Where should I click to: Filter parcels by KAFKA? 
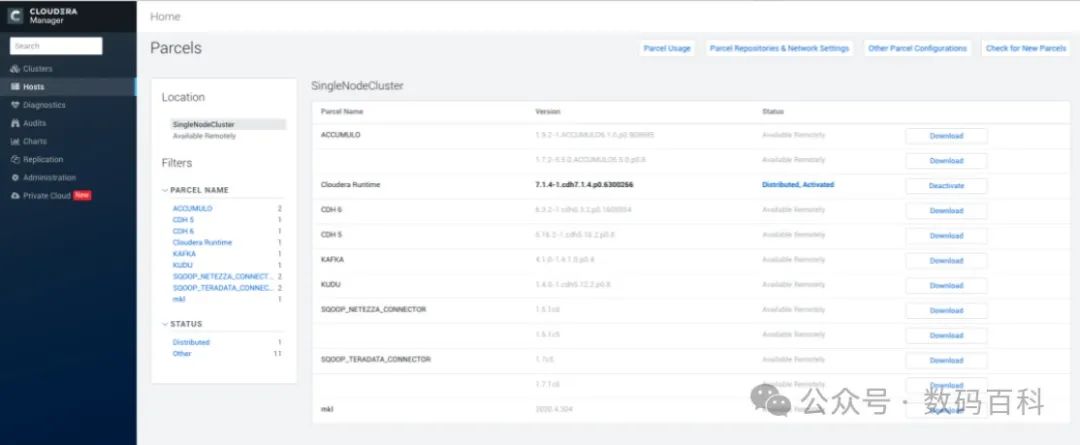184,253
